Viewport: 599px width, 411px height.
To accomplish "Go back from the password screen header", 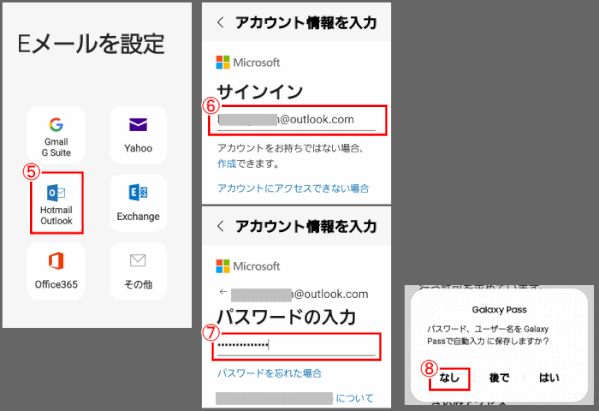I will (220, 226).
